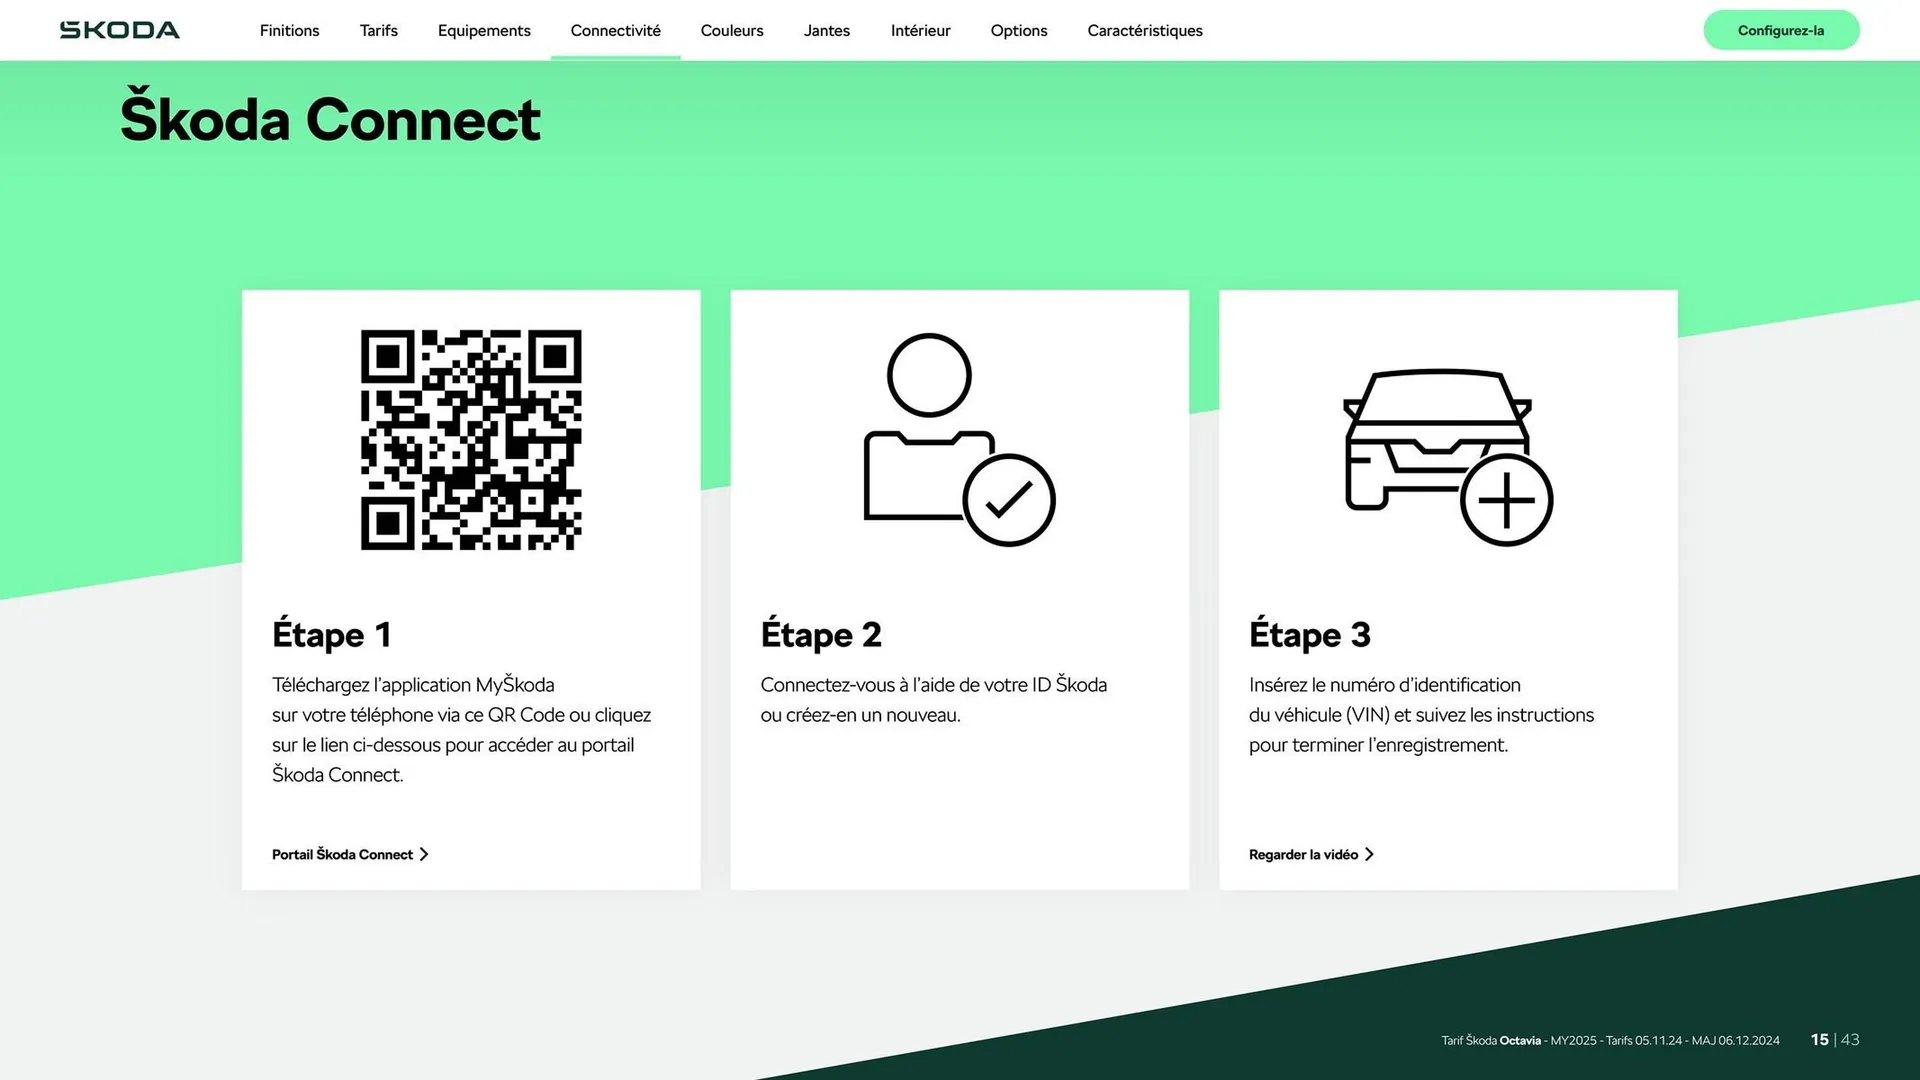The height and width of the screenshot is (1080, 1920).
Task: Switch to Caractéristiques tab
Action: (1144, 30)
